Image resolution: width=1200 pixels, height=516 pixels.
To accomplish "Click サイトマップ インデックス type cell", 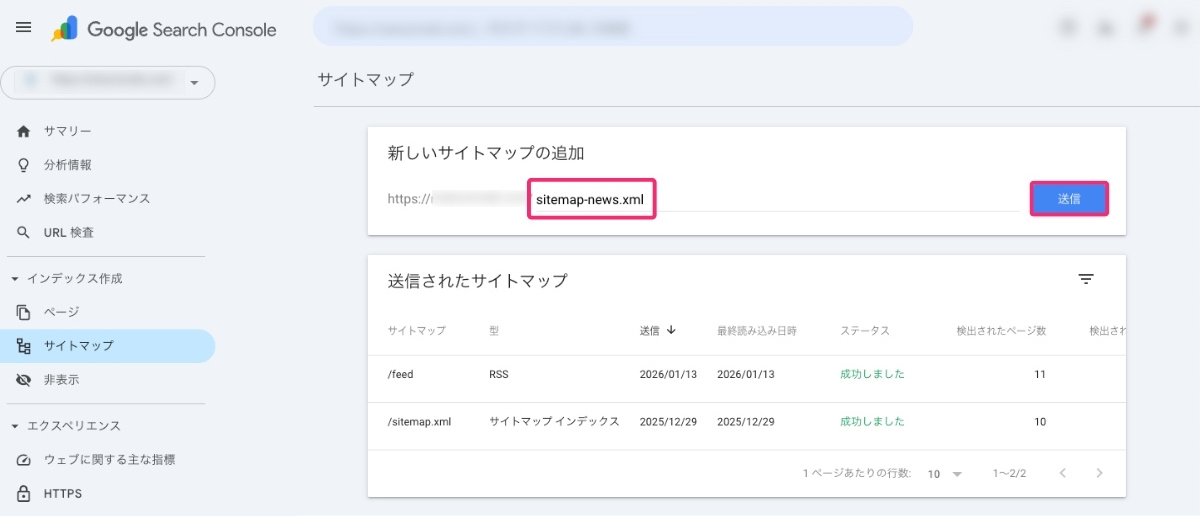I will tap(554, 422).
